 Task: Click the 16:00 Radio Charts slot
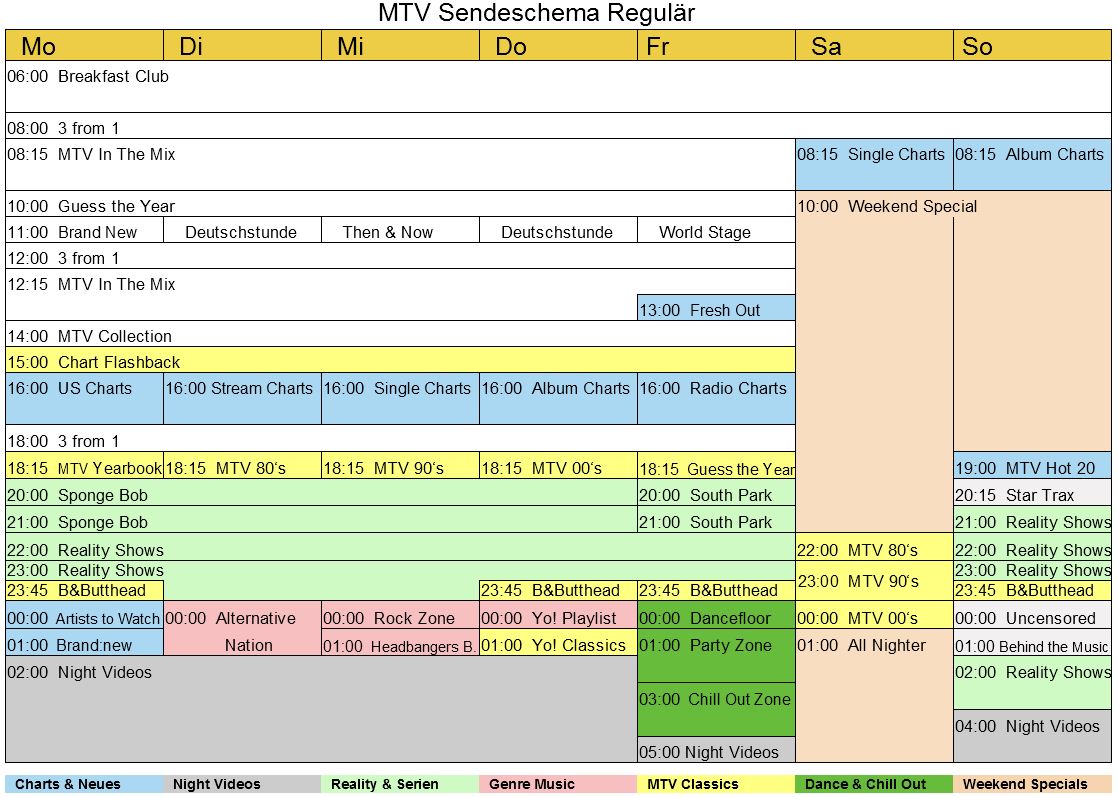click(717, 398)
